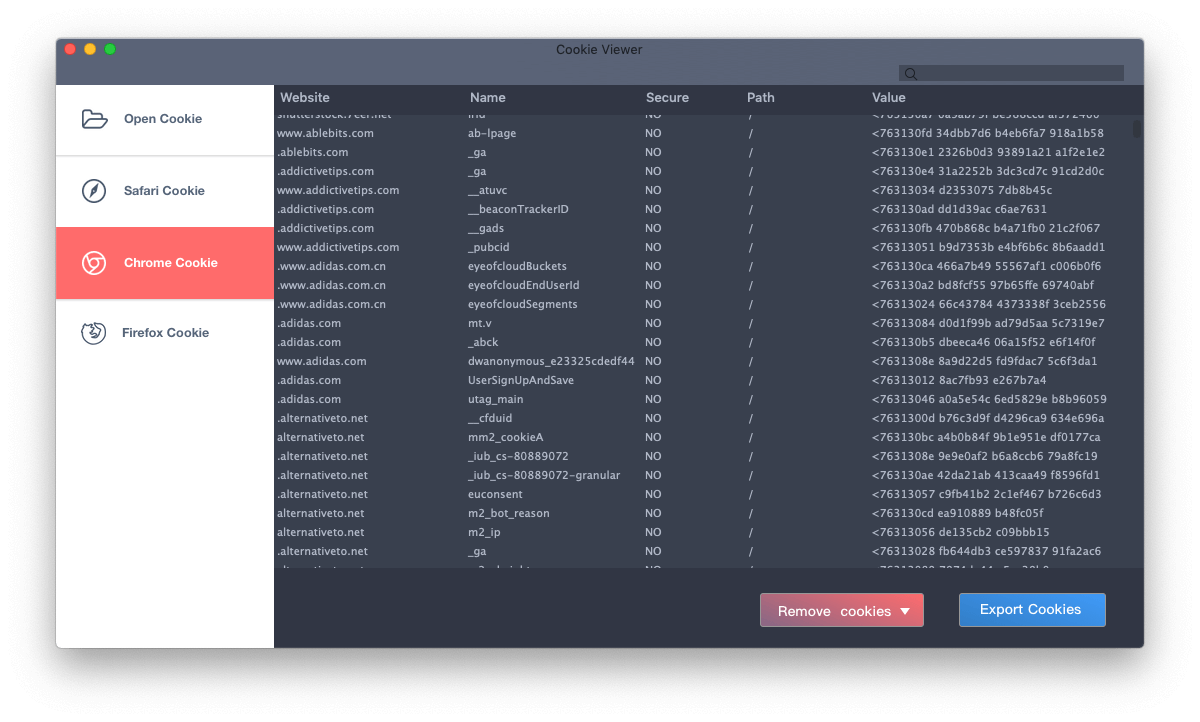Select the mt.v cookie name
The image size is (1200, 722).
click(x=480, y=323)
